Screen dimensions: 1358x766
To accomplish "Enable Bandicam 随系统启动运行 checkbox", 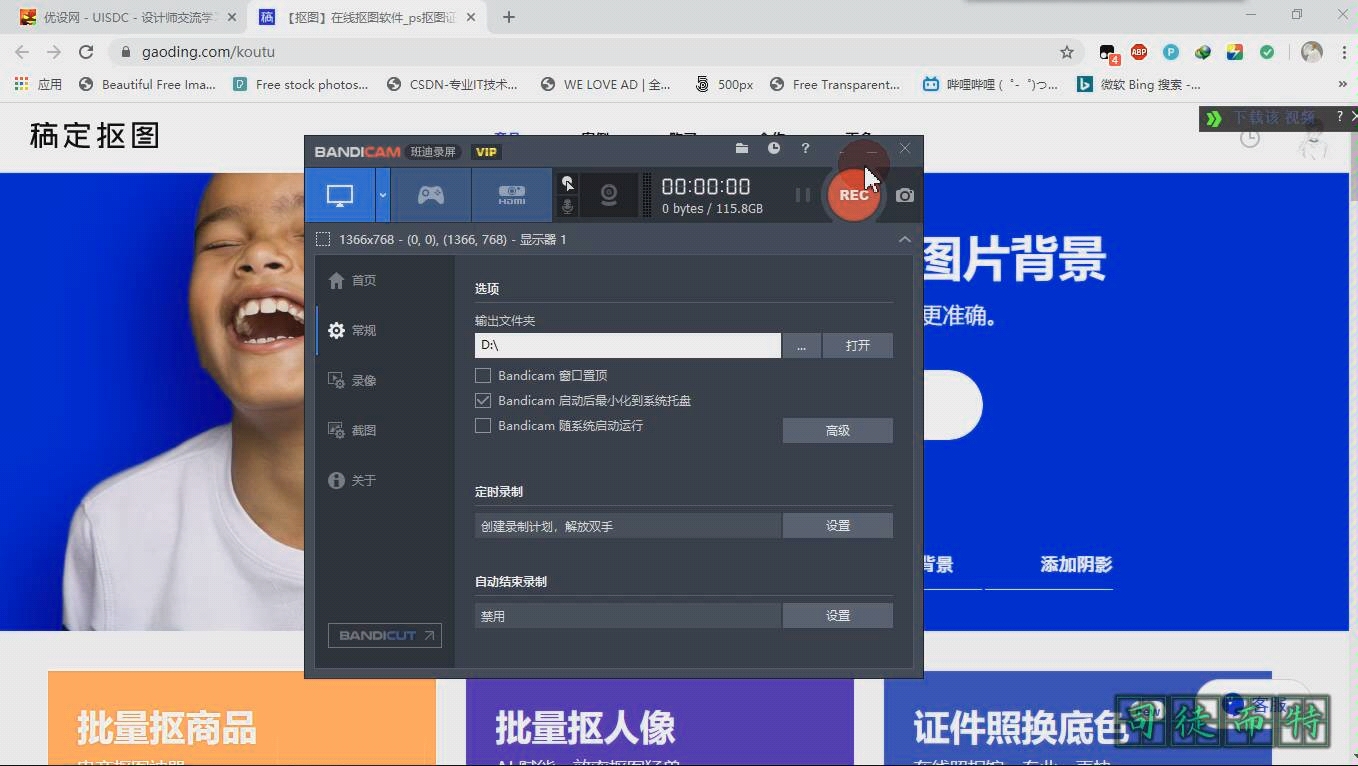I will click(483, 426).
